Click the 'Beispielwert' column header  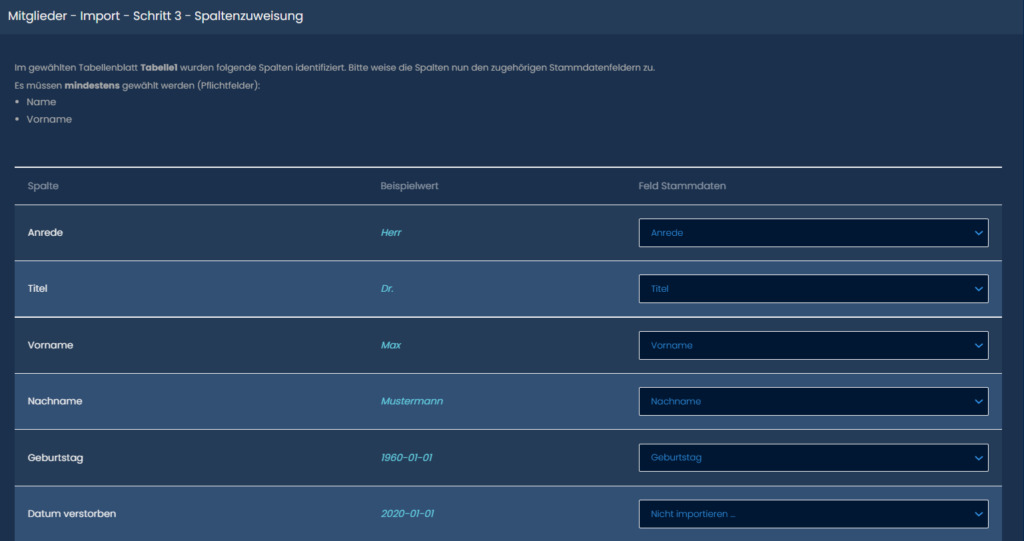click(409, 187)
